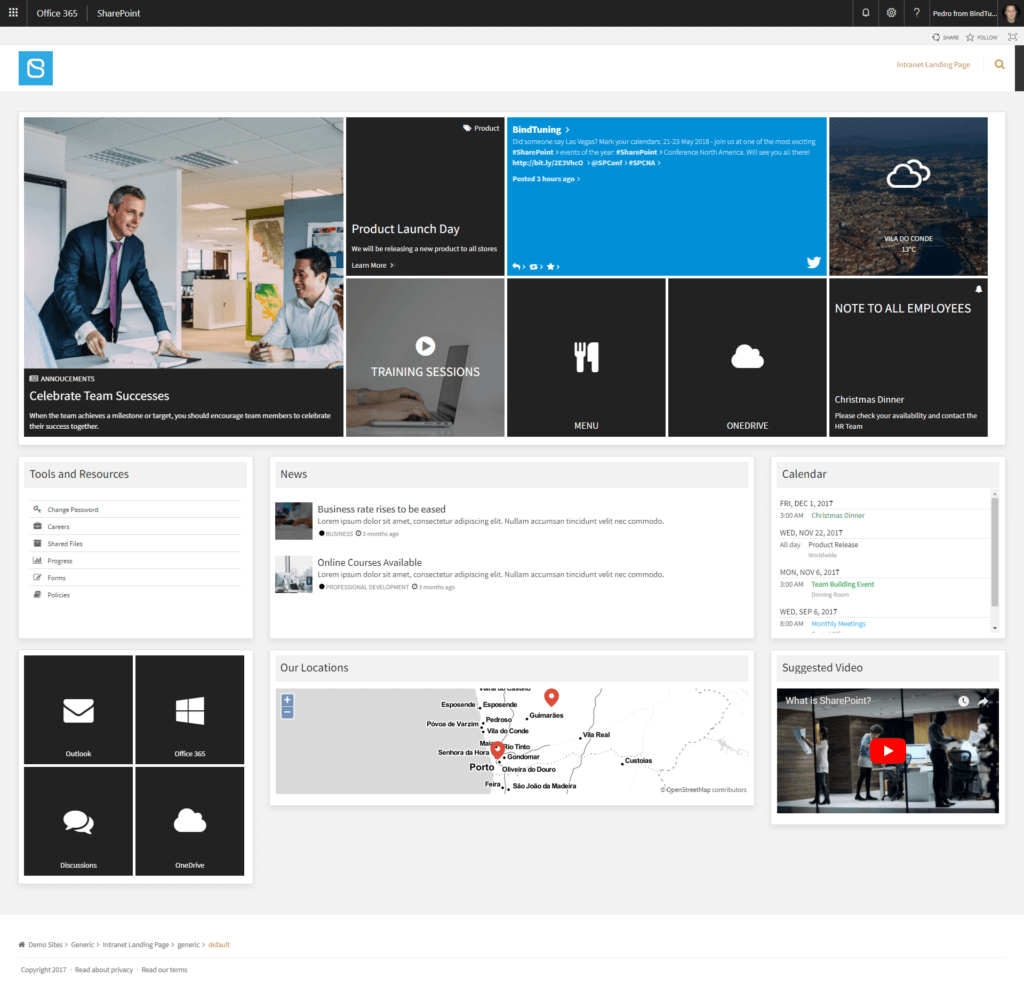
Task: Open Shared Files link
Action: pos(65,544)
